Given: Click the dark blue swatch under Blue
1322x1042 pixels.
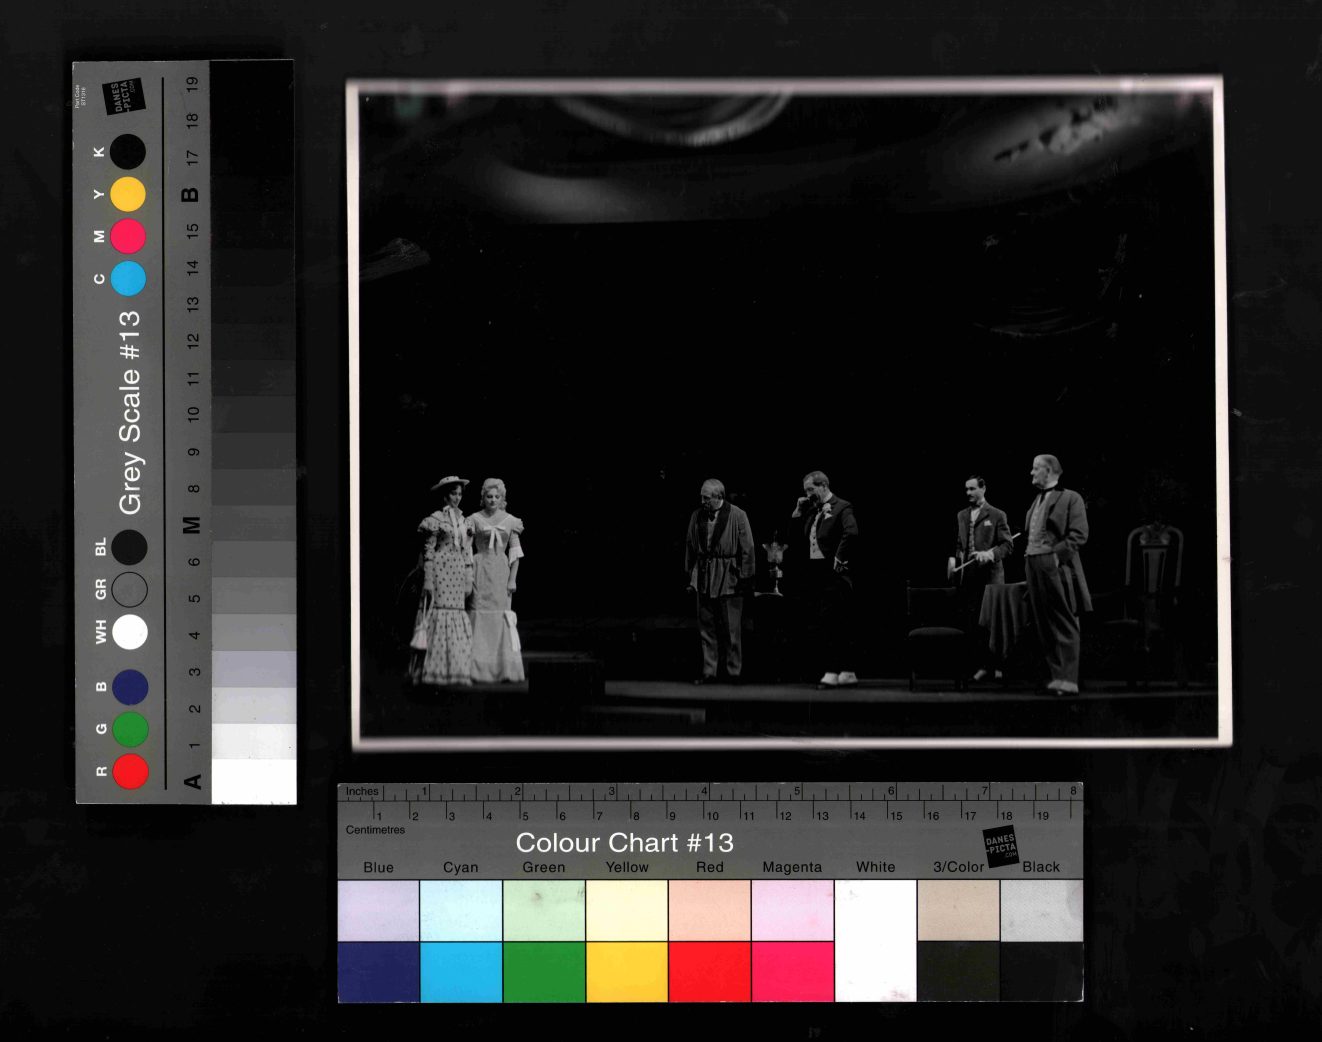Looking at the screenshot, I should [379, 971].
